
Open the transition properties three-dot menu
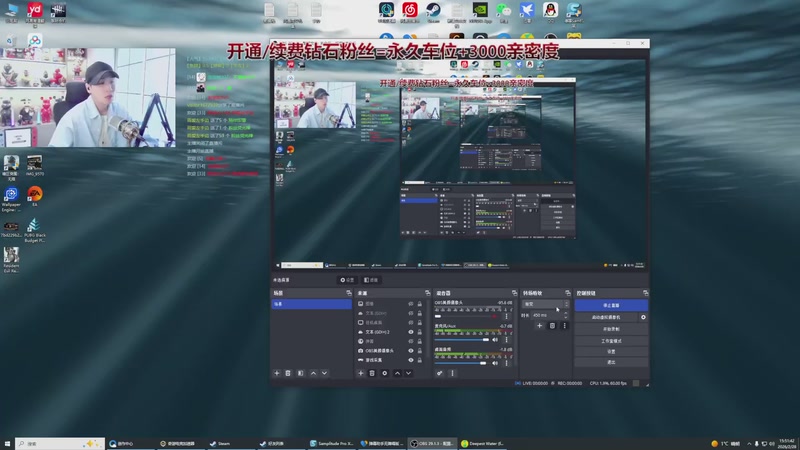tap(564, 326)
